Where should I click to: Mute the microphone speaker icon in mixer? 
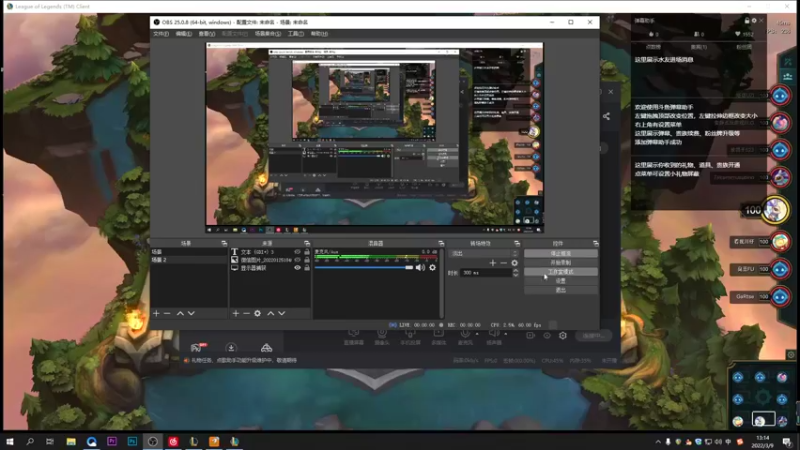pos(420,267)
